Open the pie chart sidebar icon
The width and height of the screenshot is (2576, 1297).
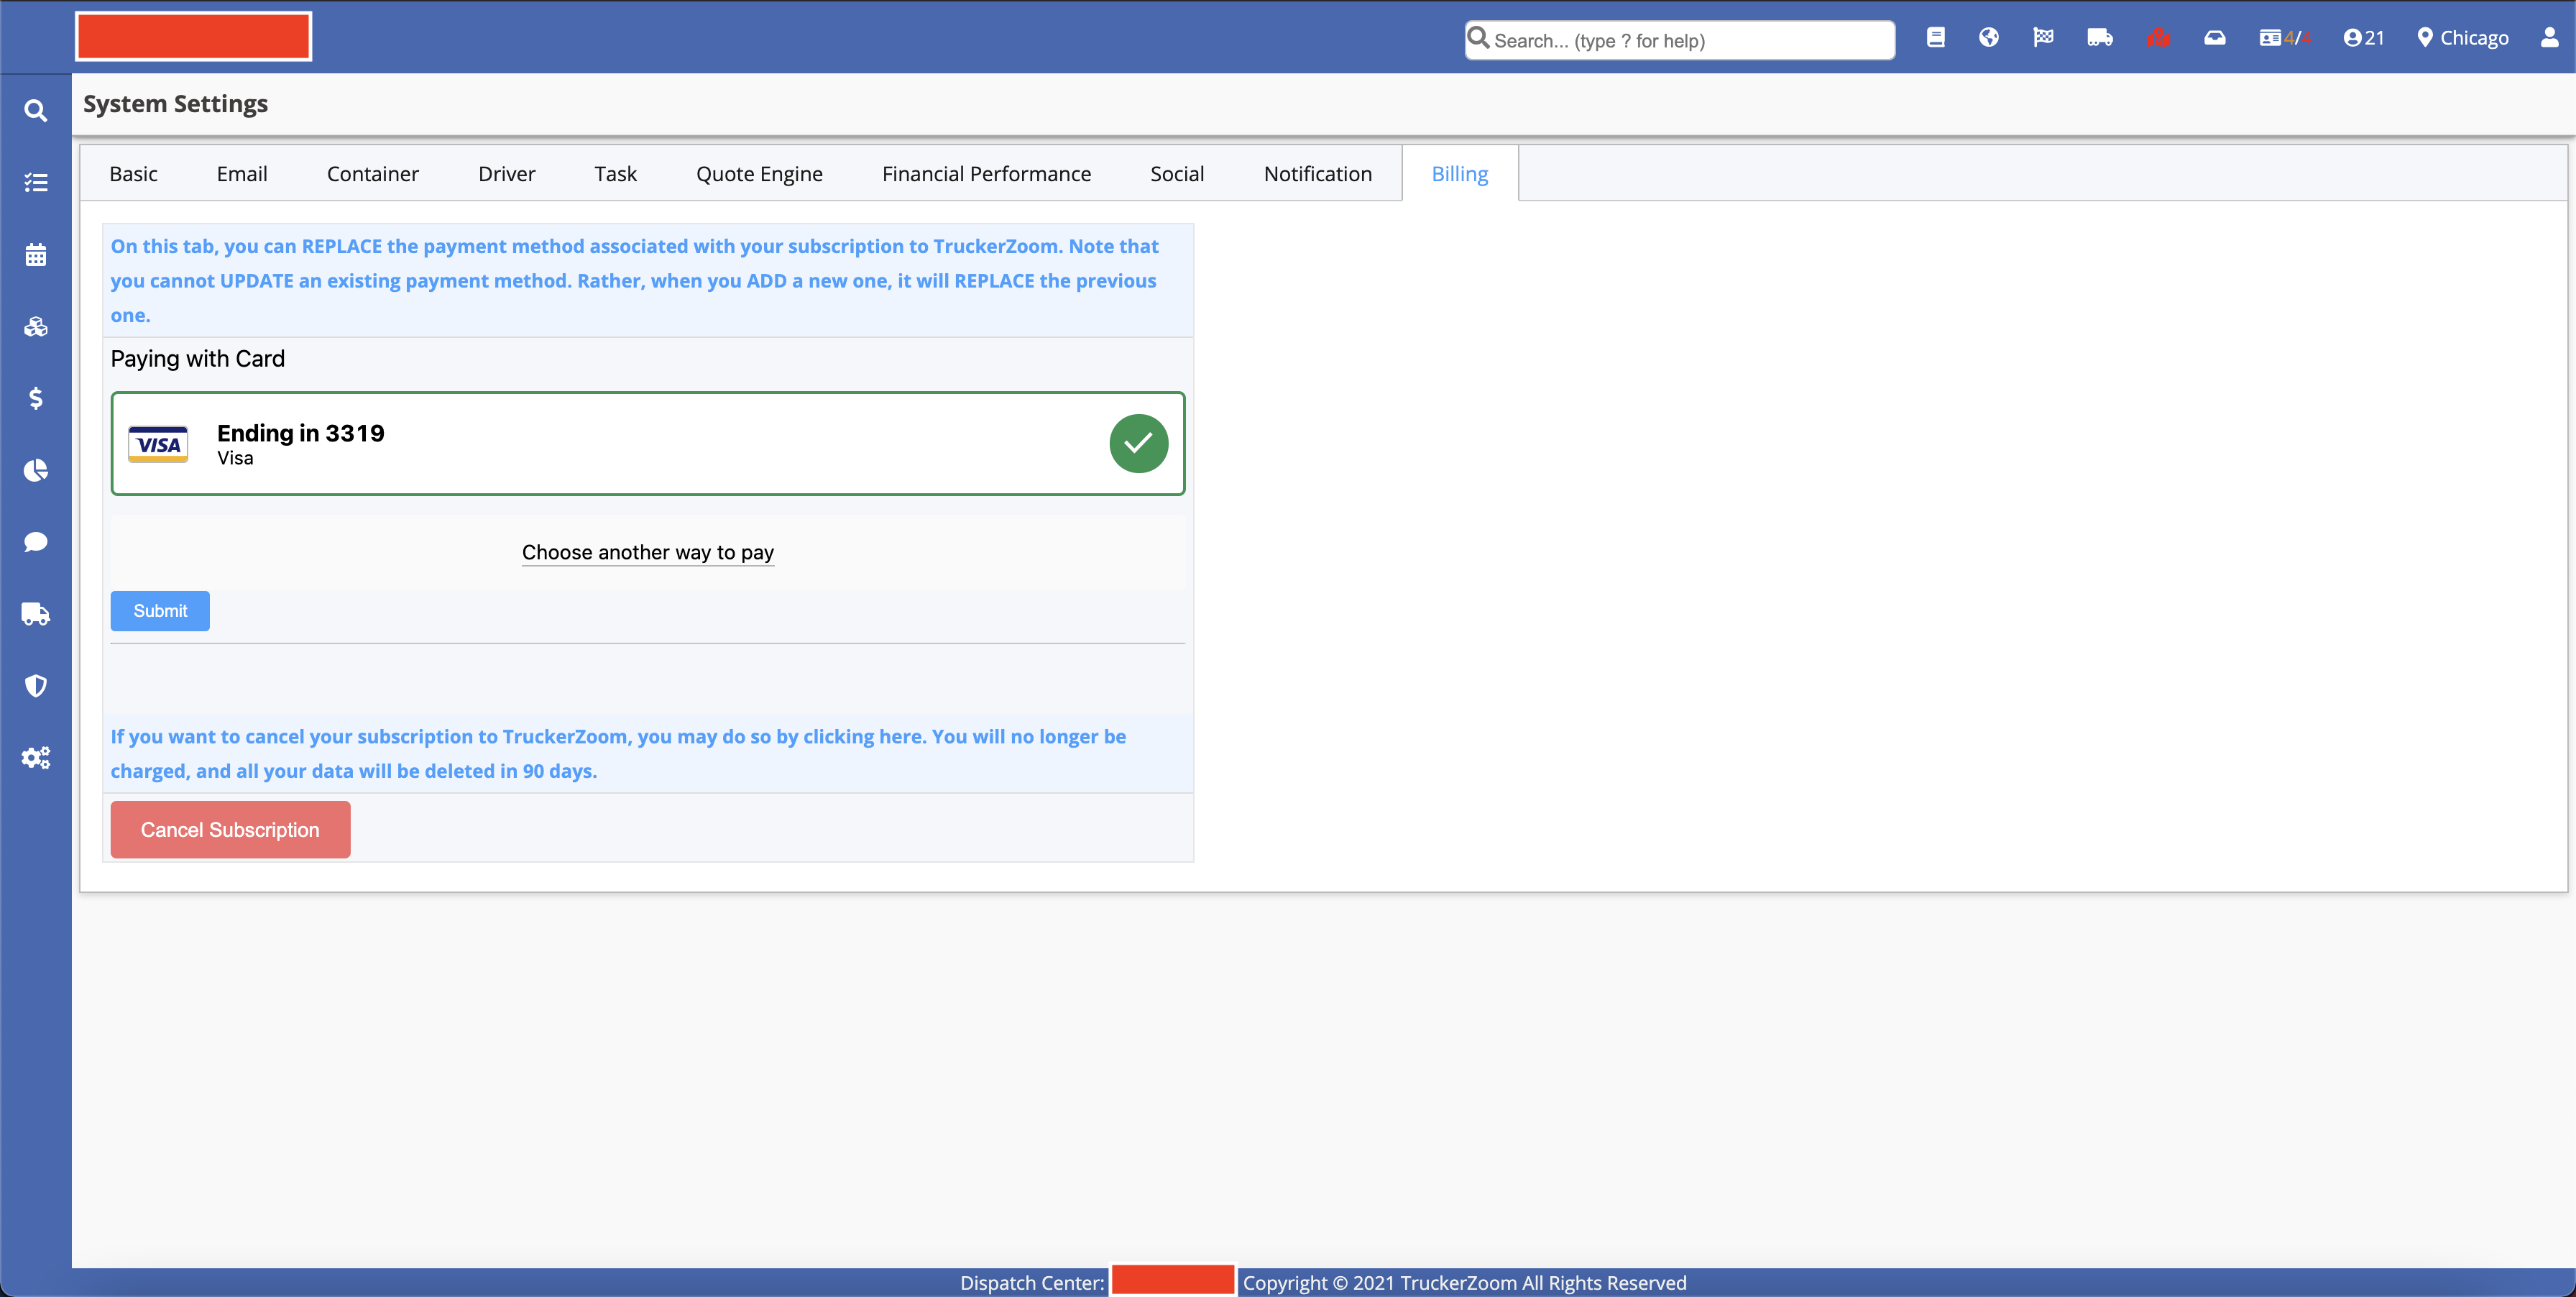click(36, 470)
